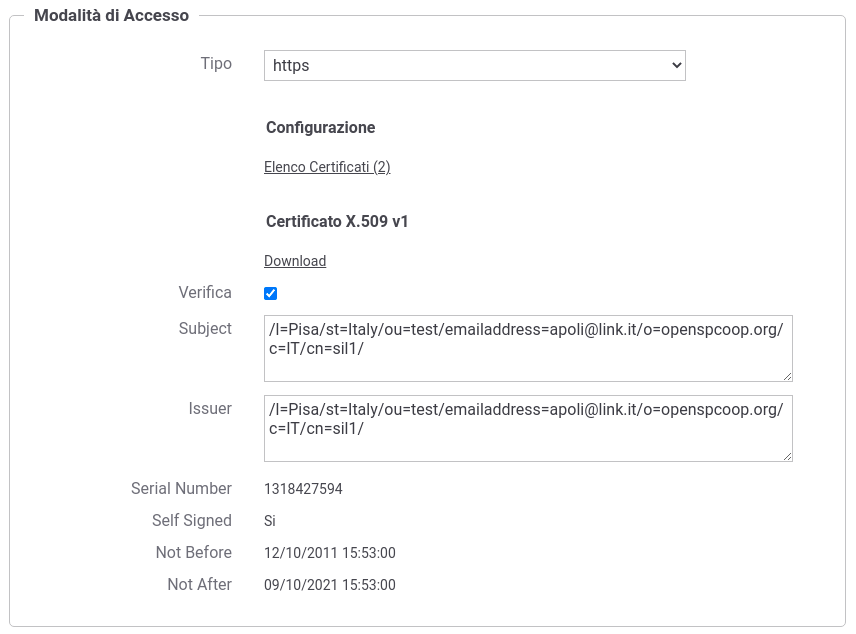Click the Tipo dropdown chevron arrow
This screenshot has height=634, width=856.
click(x=676, y=66)
